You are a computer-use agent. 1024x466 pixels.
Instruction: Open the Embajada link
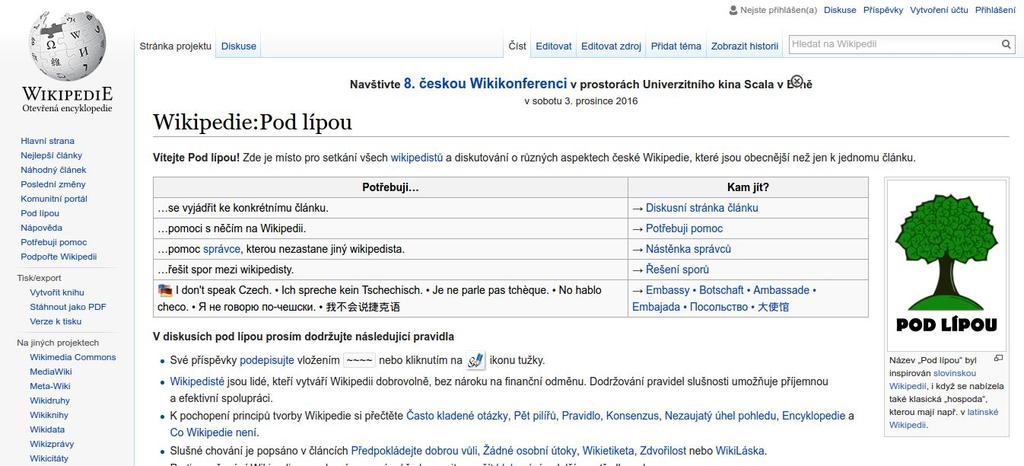pos(656,307)
